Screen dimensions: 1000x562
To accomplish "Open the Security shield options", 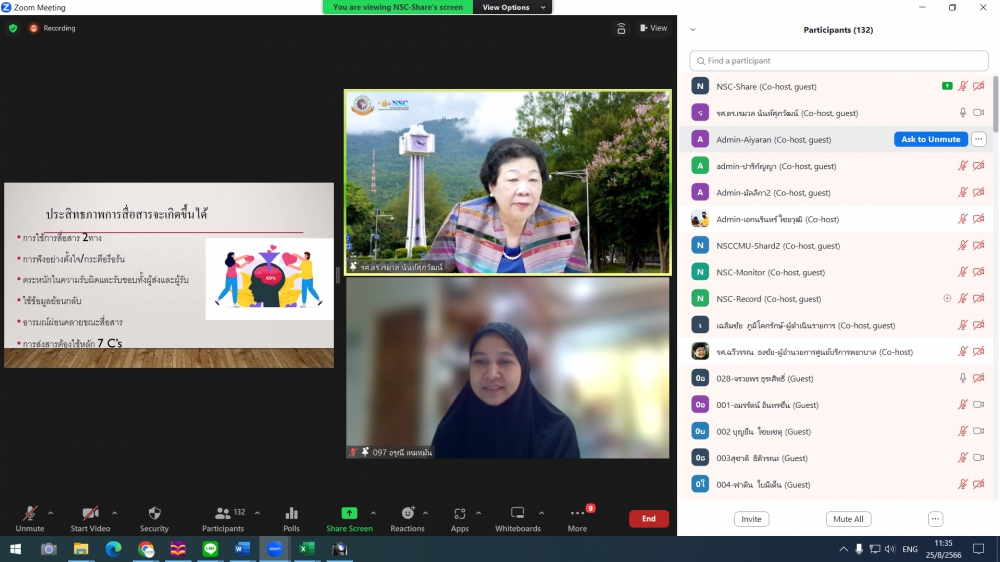I will click(x=154, y=518).
